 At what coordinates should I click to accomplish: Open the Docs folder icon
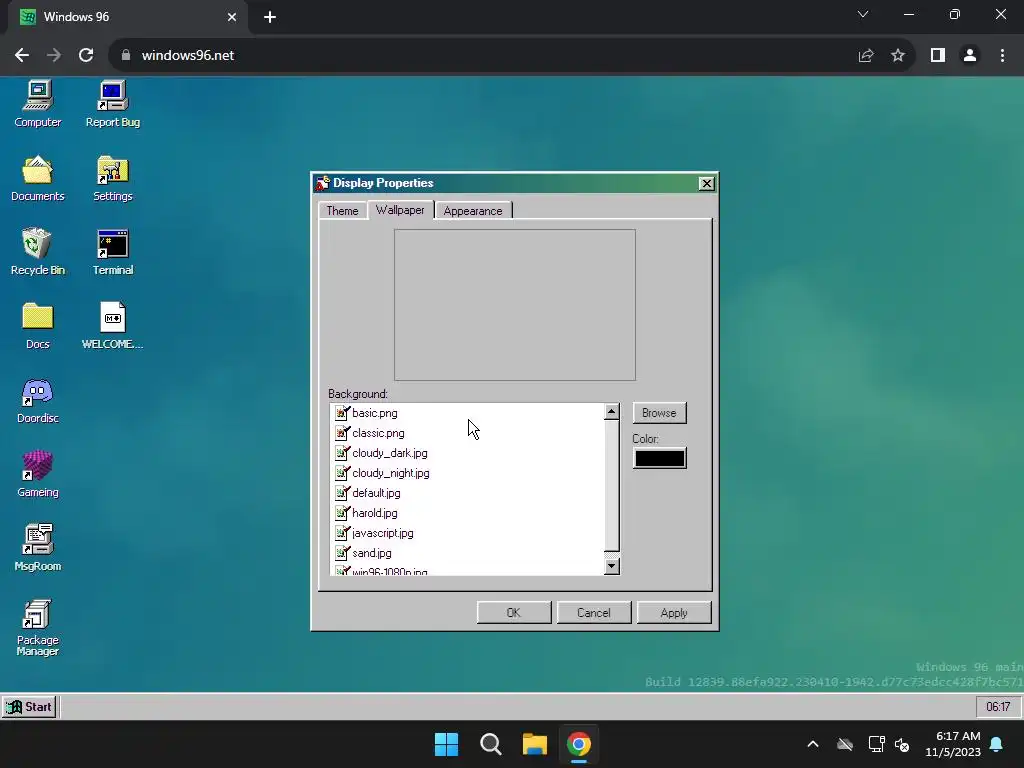(38, 325)
